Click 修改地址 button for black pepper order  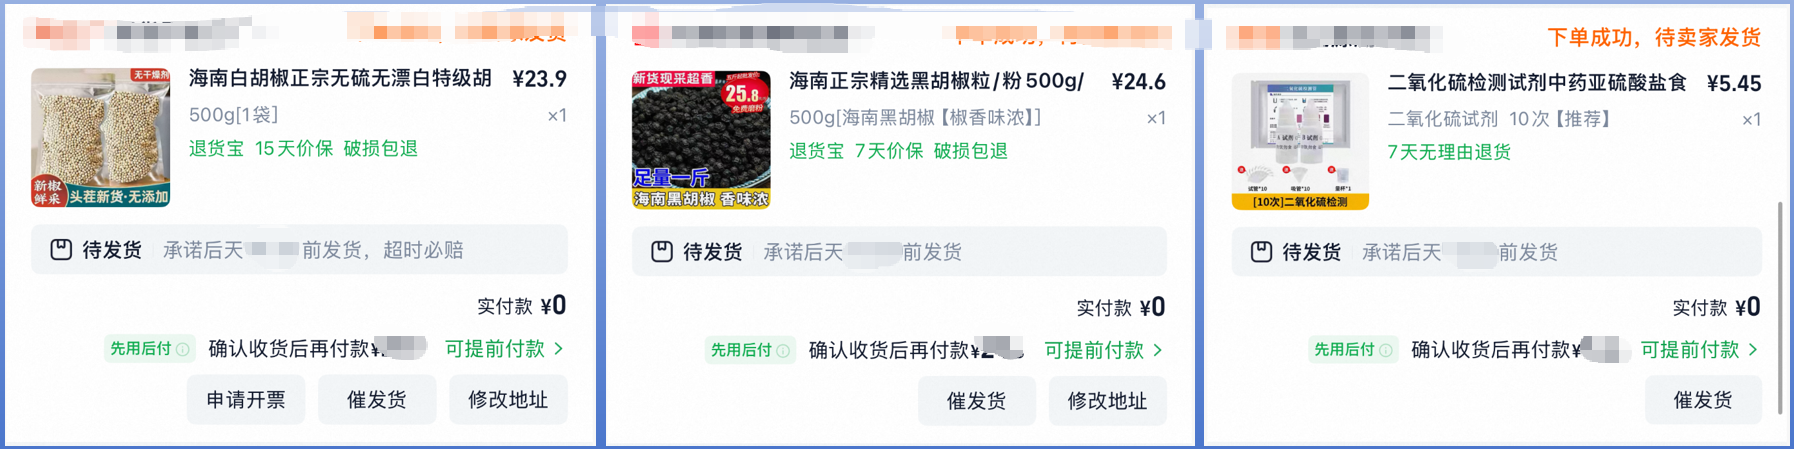click(x=1108, y=401)
